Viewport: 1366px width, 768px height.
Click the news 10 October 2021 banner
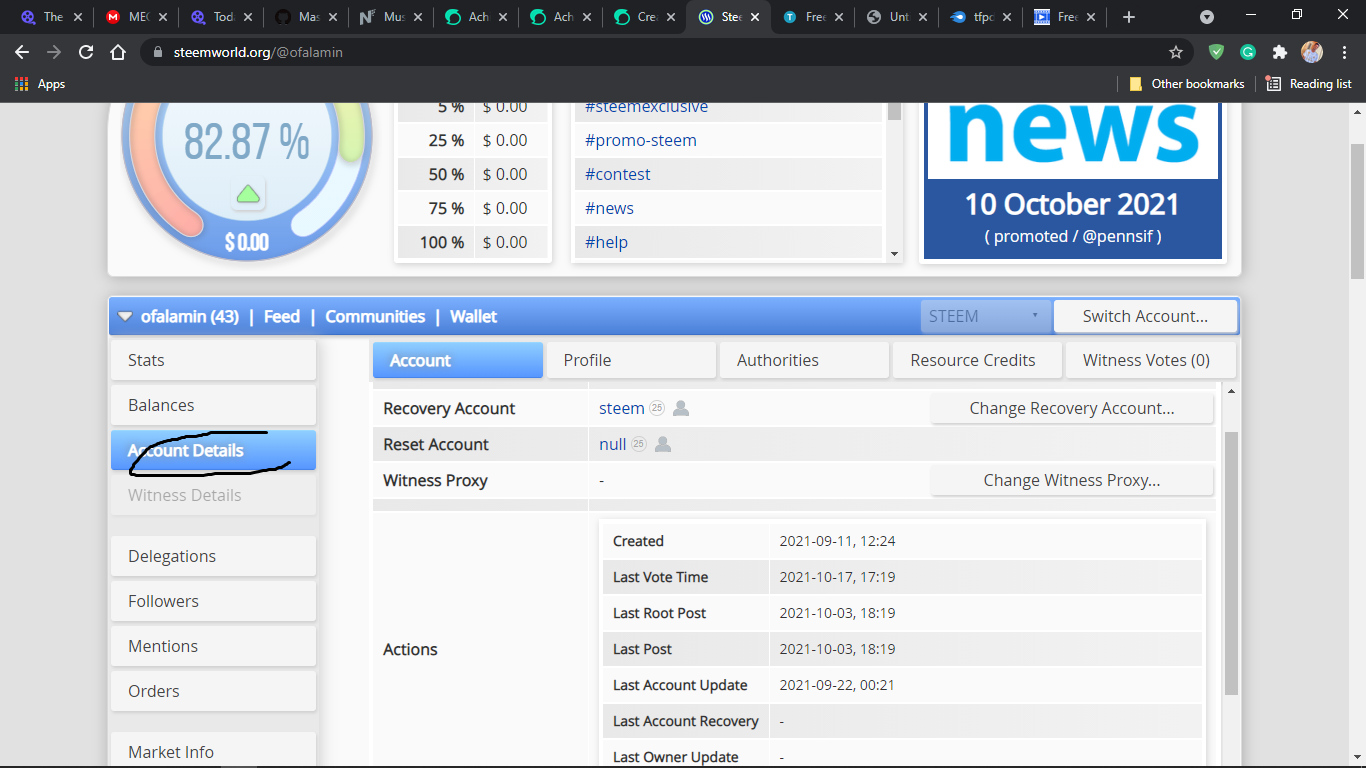pyautogui.click(x=1073, y=180)
